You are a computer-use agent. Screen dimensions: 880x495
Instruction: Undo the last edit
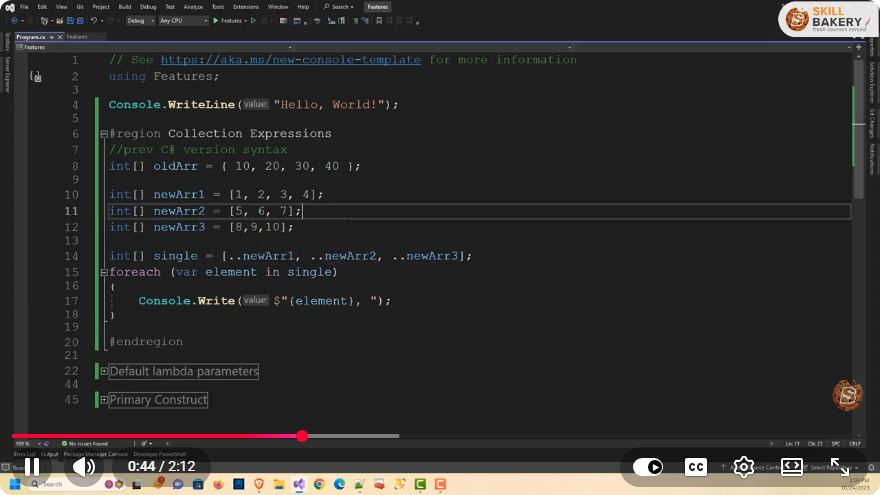point(94,21)
